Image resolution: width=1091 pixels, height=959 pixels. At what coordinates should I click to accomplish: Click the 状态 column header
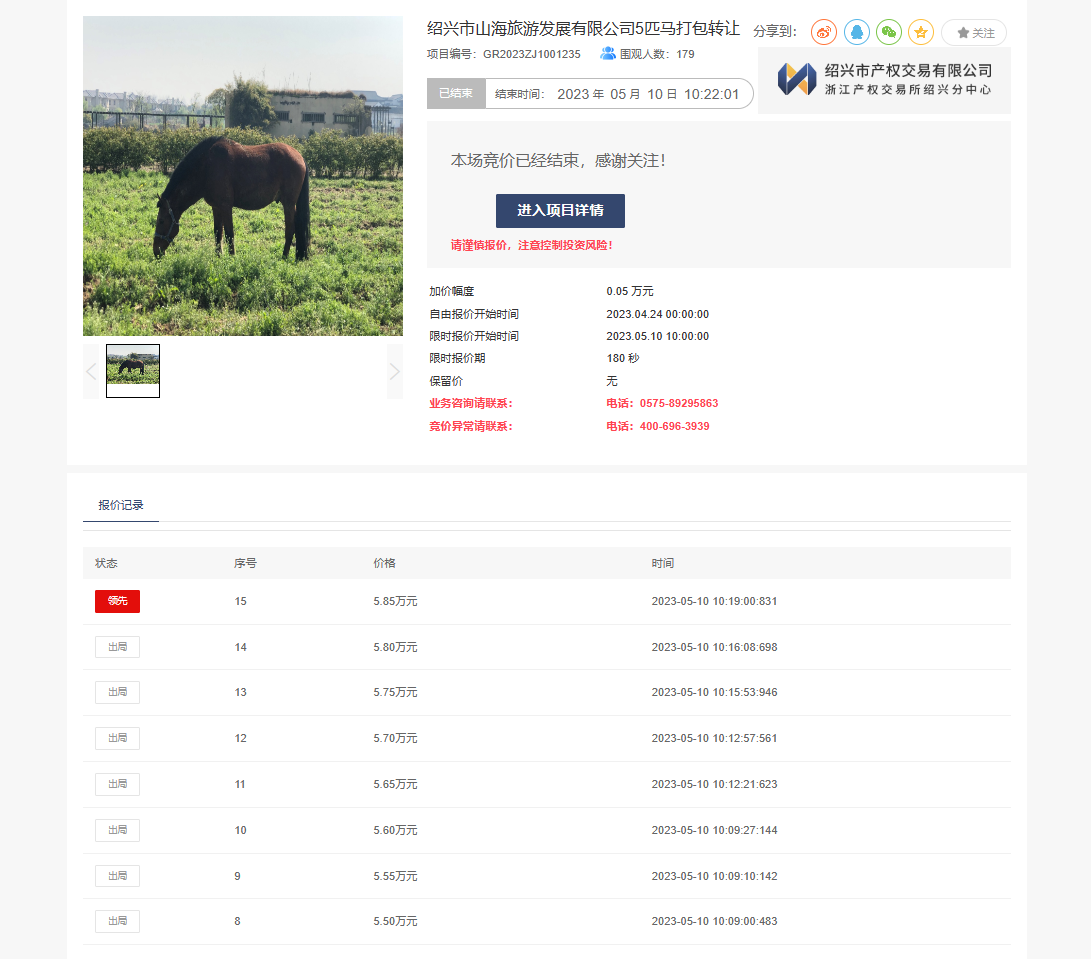106,563
